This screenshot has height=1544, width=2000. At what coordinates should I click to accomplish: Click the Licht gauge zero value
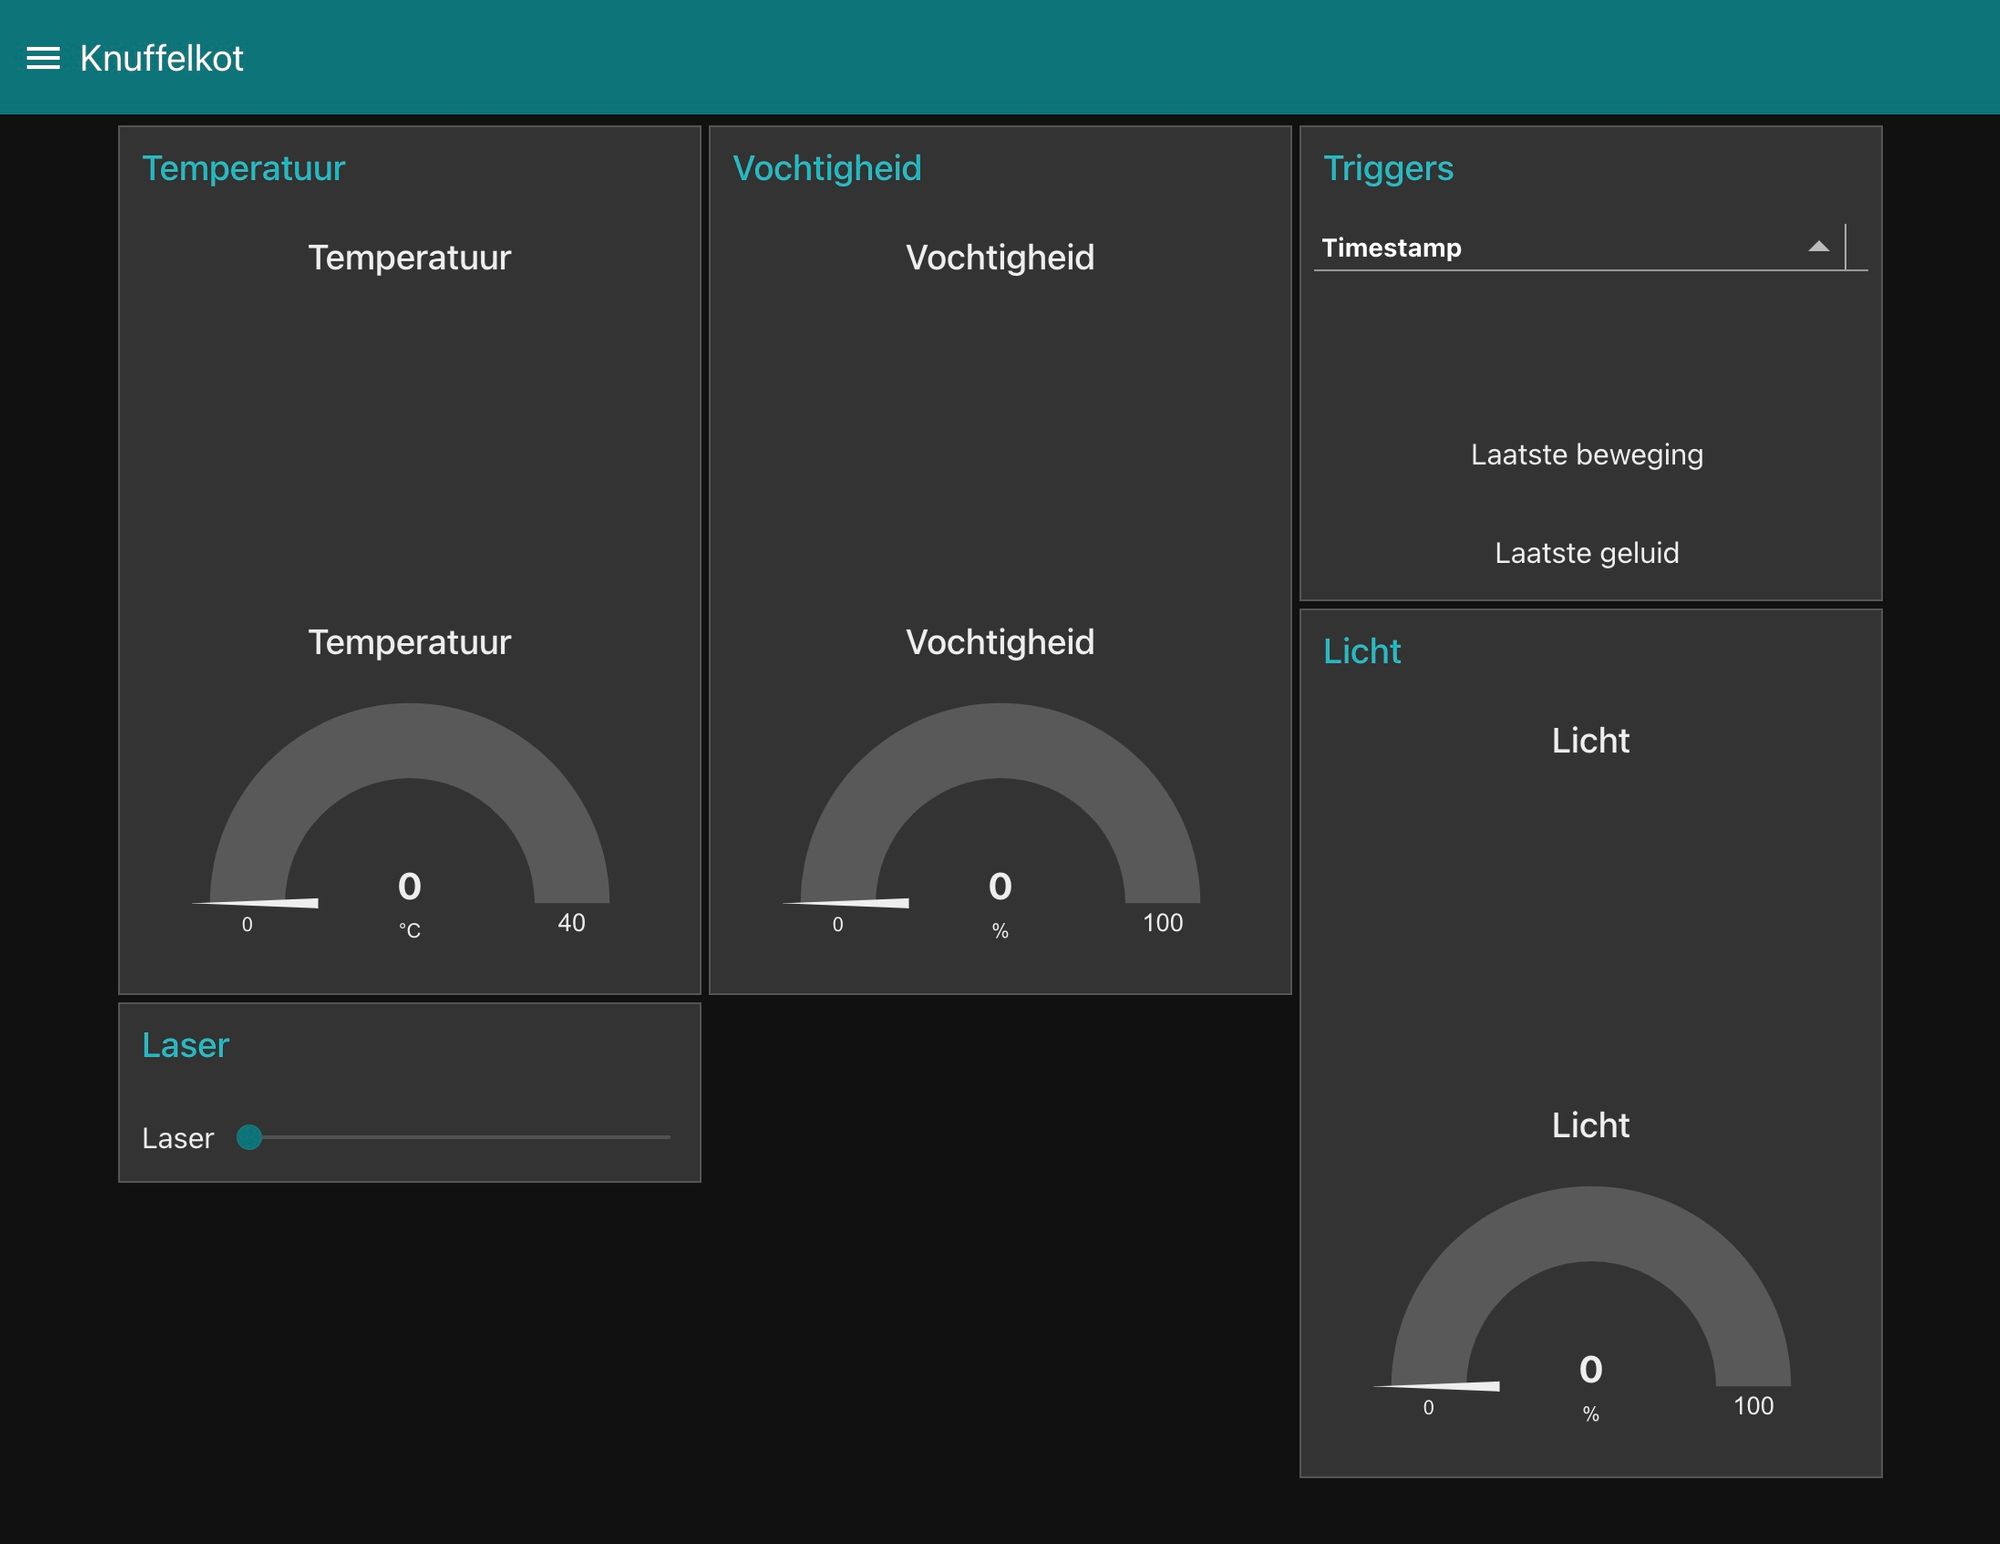1590,1369
